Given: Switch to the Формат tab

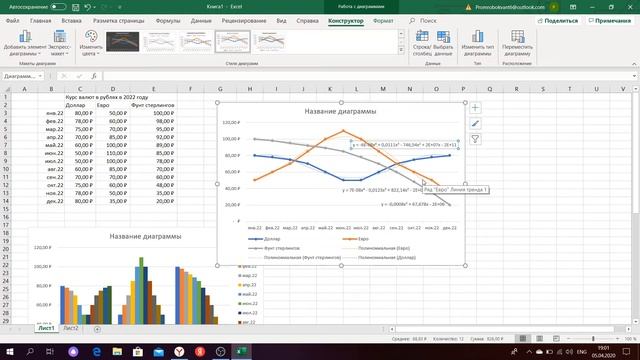Looking at the screenshot, I should (x=383, y=20).
